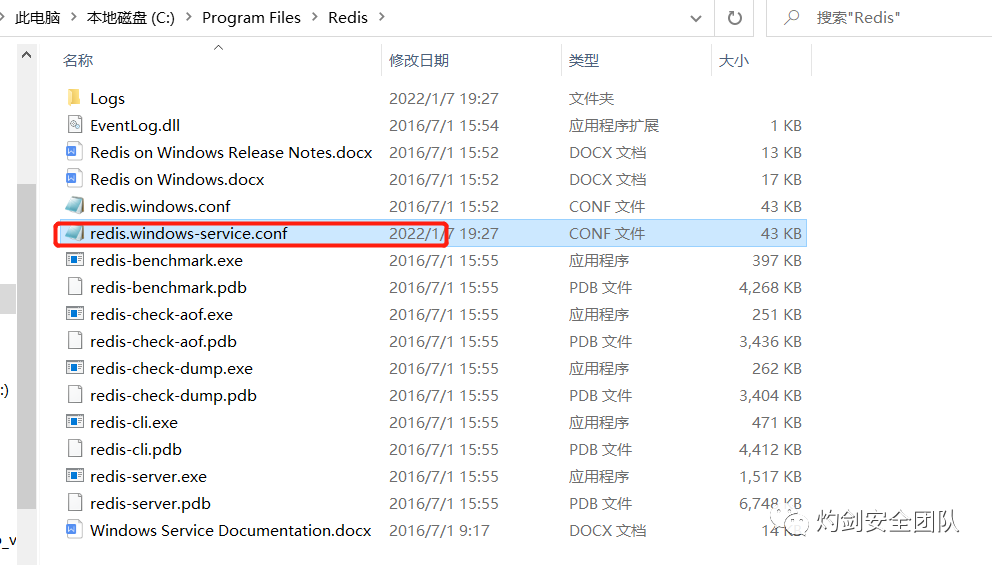Go to 本地磁盘 (C:) in the breadcrumb
Viewport: 992px width, 565px height.
point(130,18)
